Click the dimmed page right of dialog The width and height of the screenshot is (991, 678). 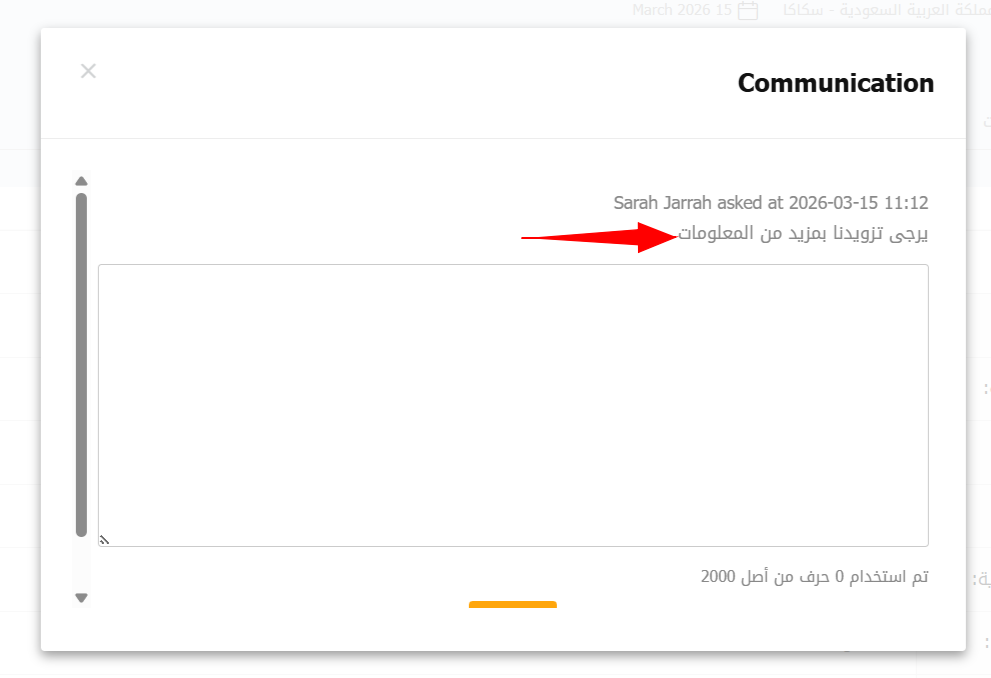[x=979, y=300]
